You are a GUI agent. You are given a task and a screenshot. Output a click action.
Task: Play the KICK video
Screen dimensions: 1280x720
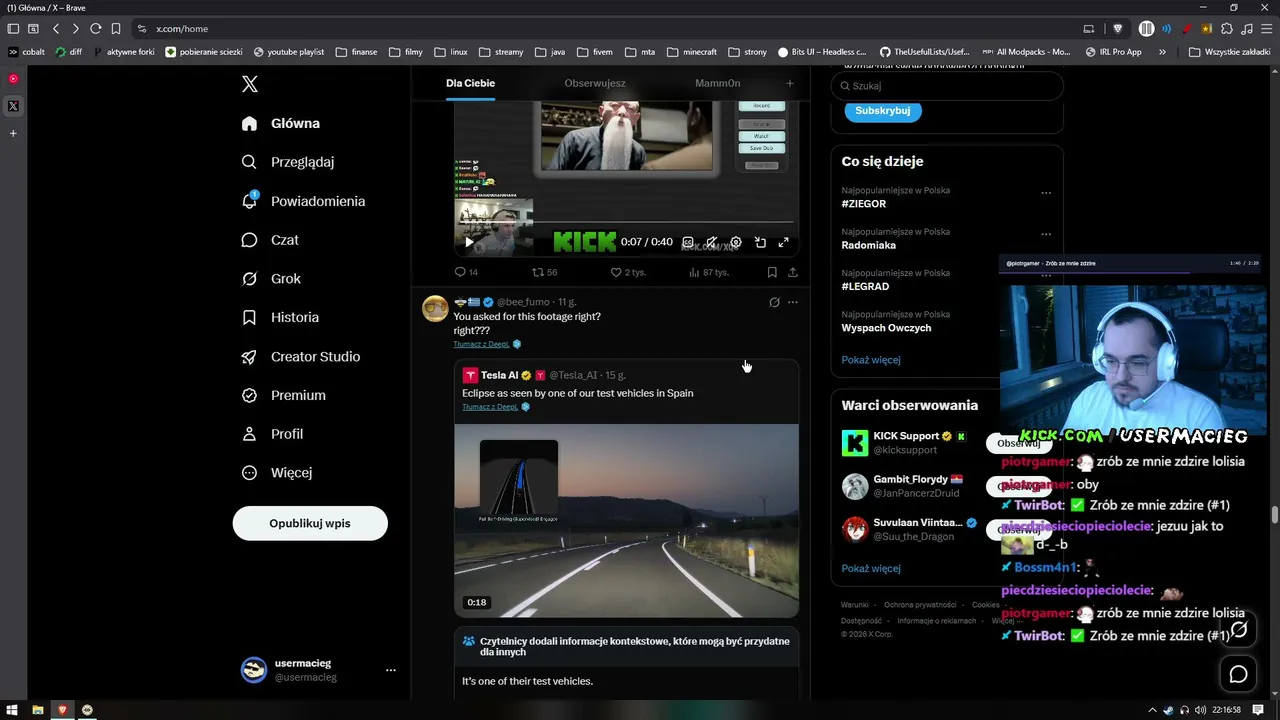[469, 242]
